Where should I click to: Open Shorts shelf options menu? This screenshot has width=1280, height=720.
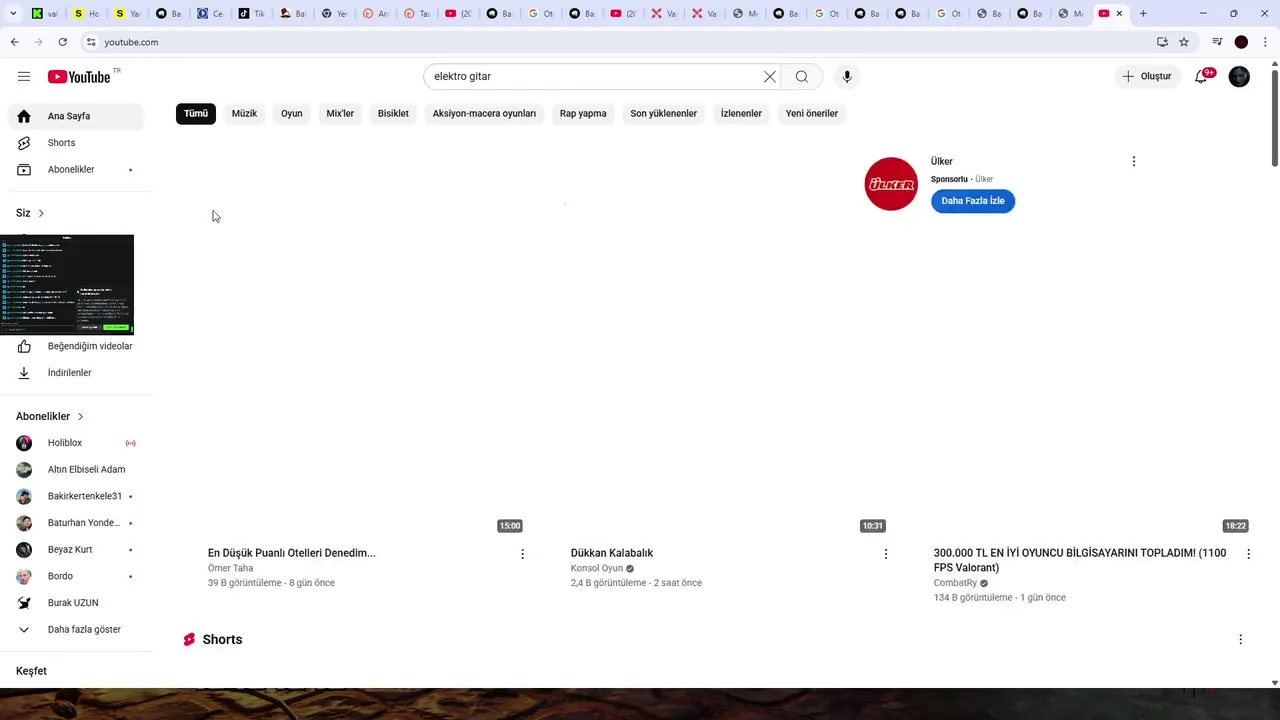[x=1240, y=639]
